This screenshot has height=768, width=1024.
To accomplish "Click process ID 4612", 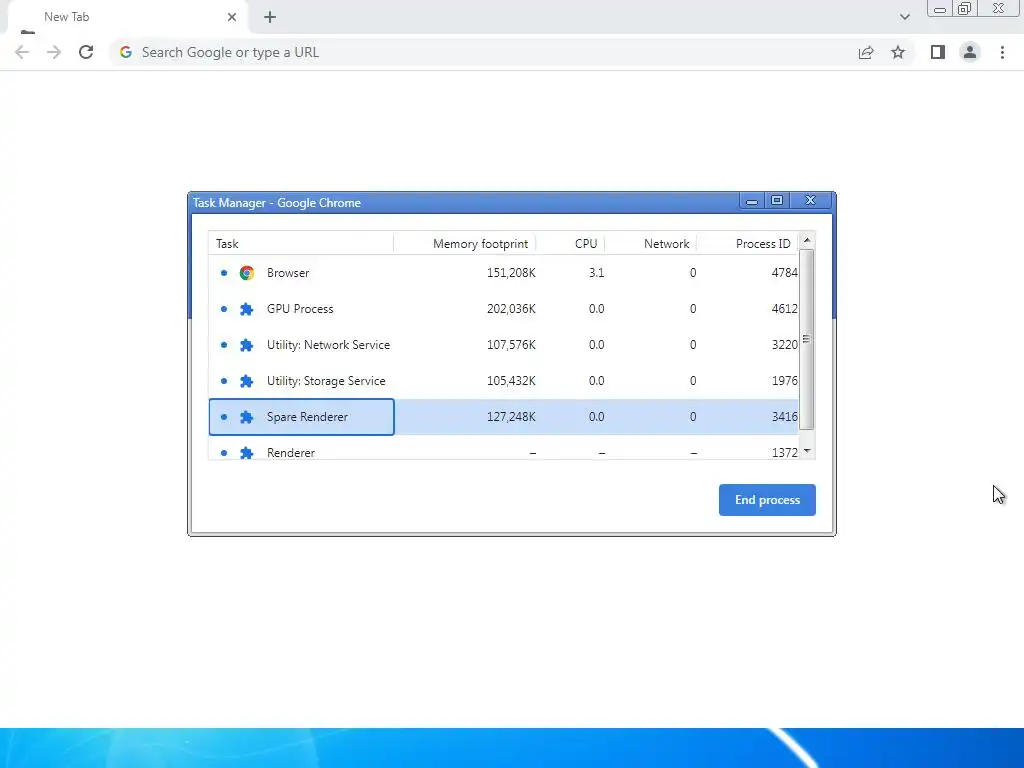I will [x=784, y=309].
